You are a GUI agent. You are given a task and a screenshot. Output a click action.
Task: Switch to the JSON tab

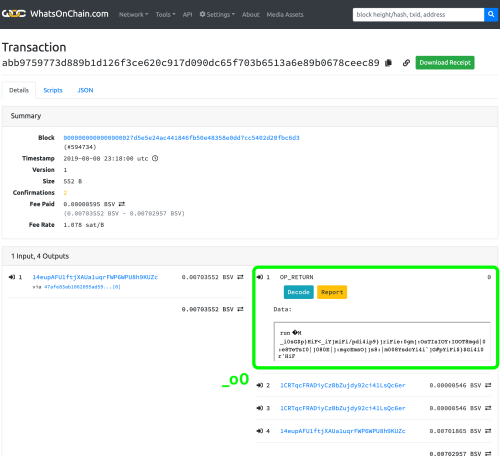(85, 90)
